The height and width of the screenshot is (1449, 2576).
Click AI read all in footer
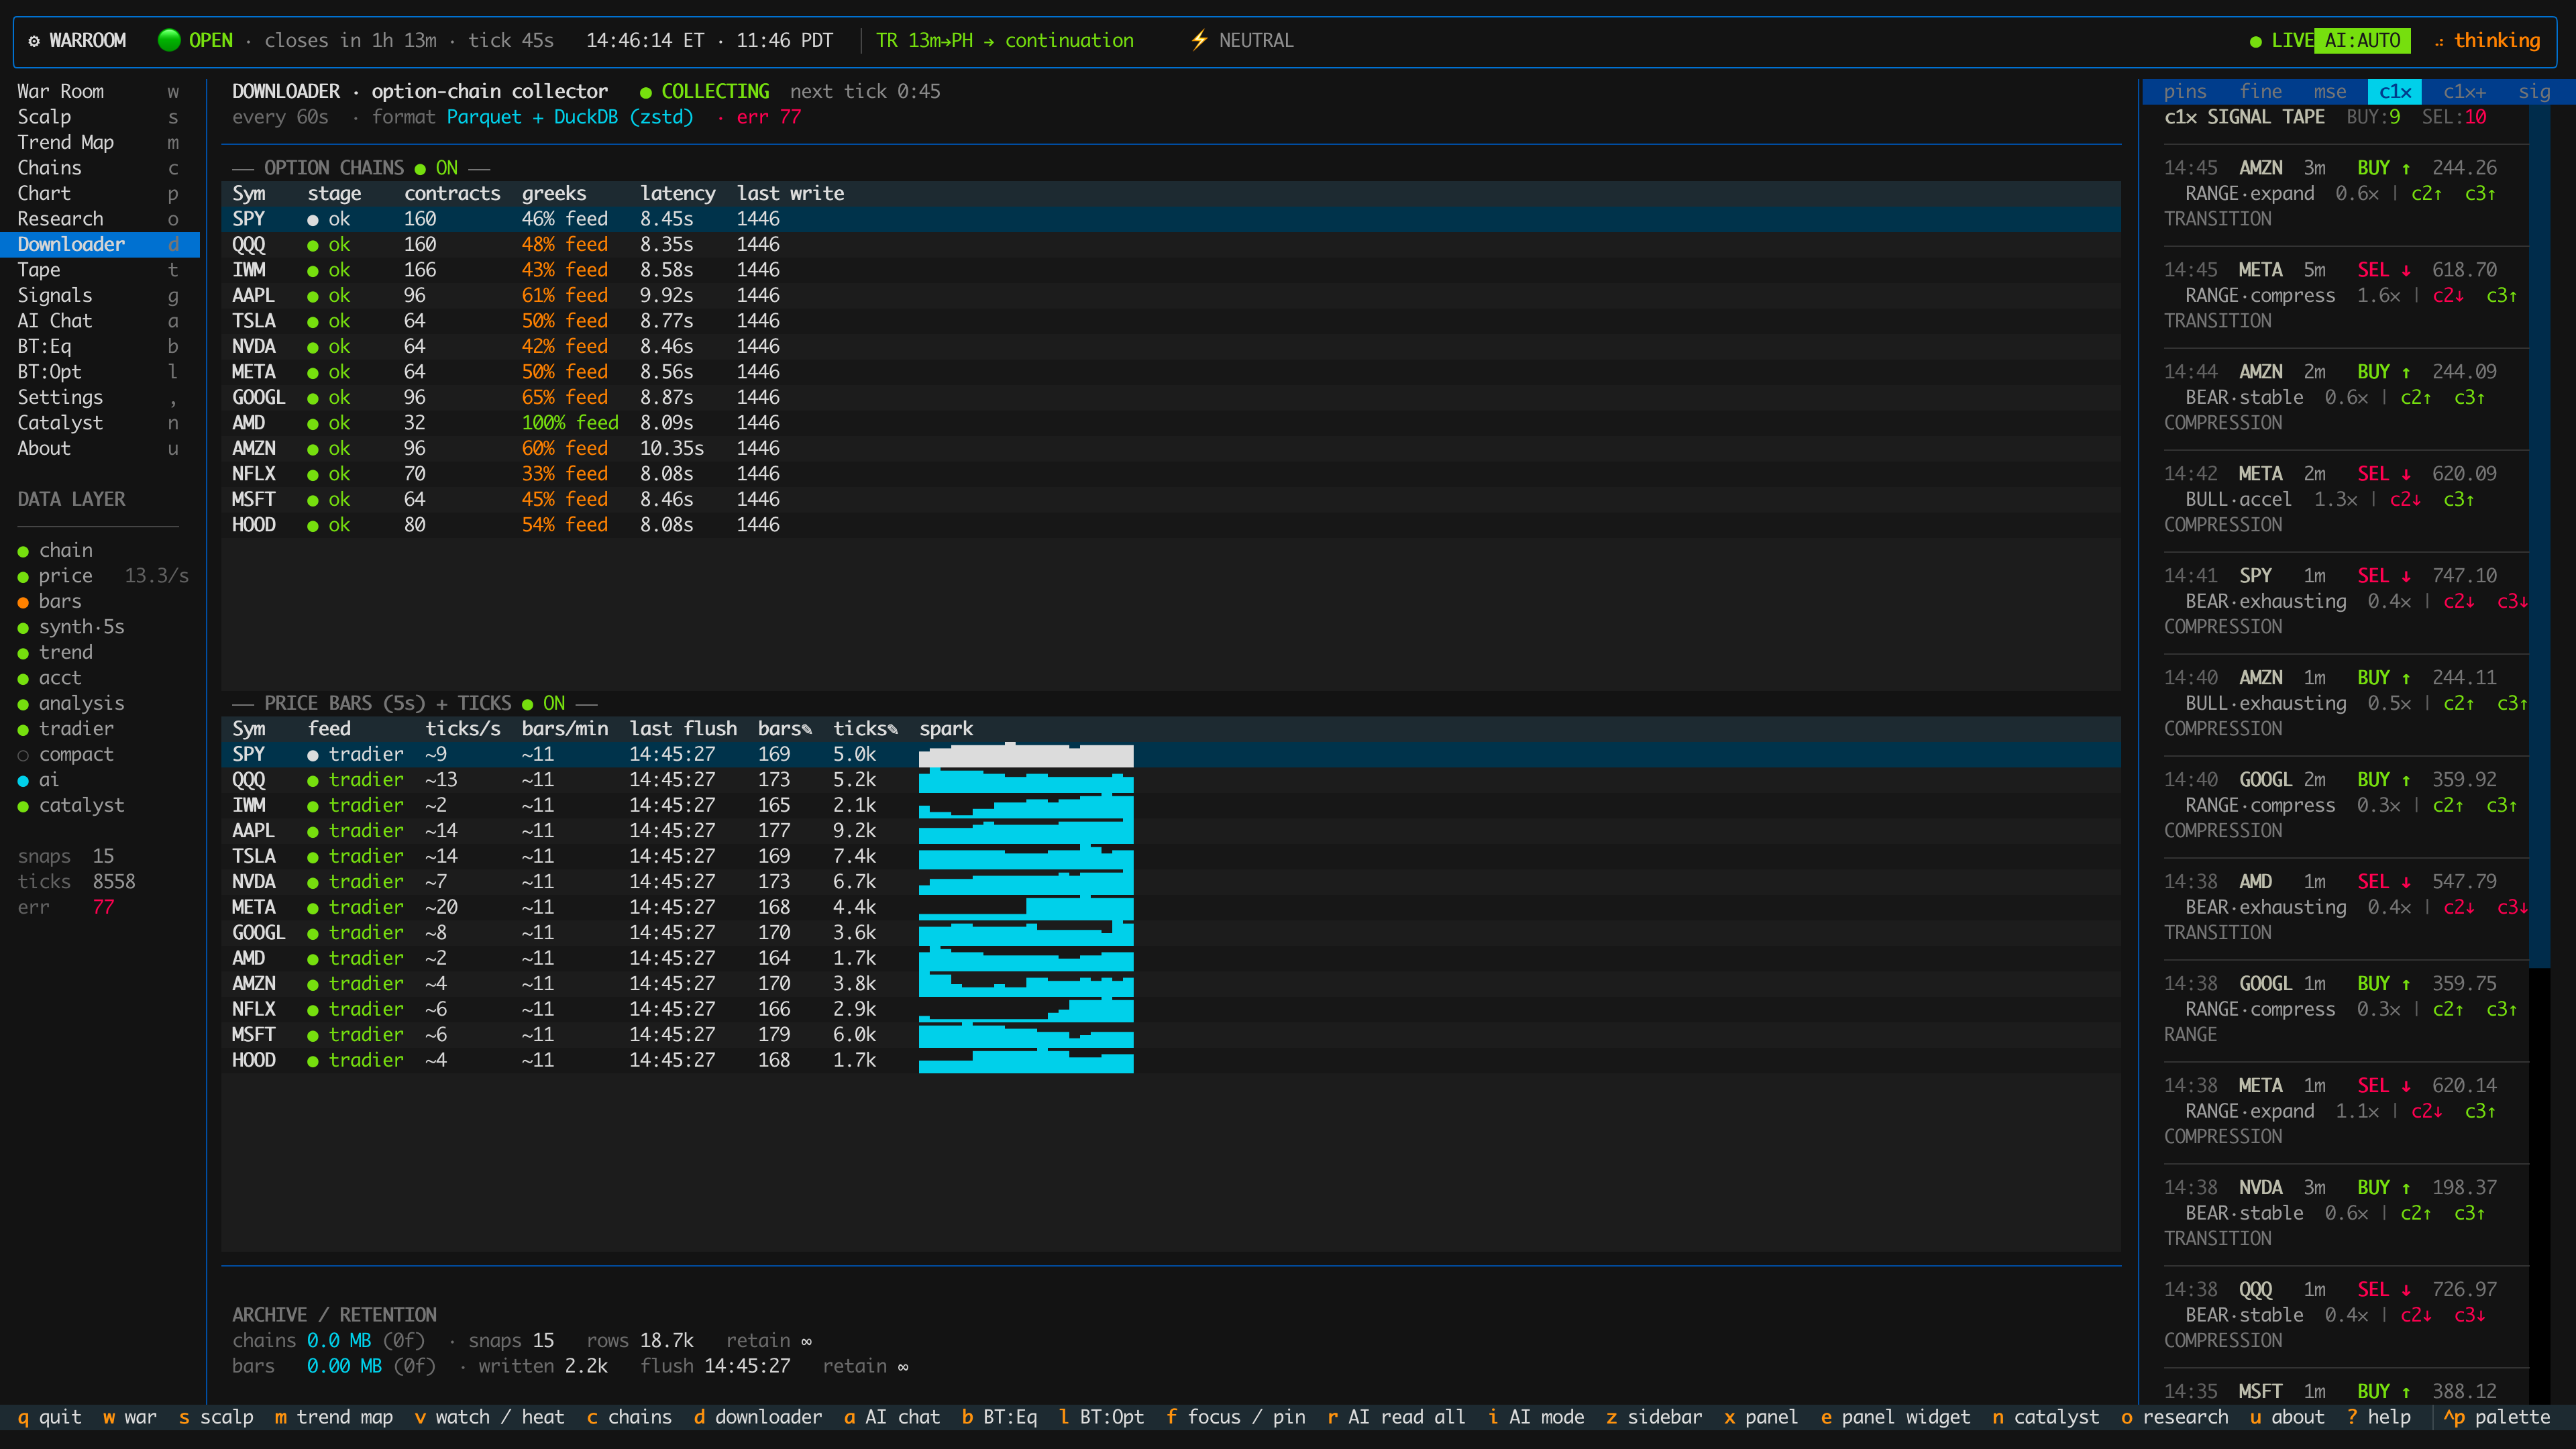[1396, 1417]
